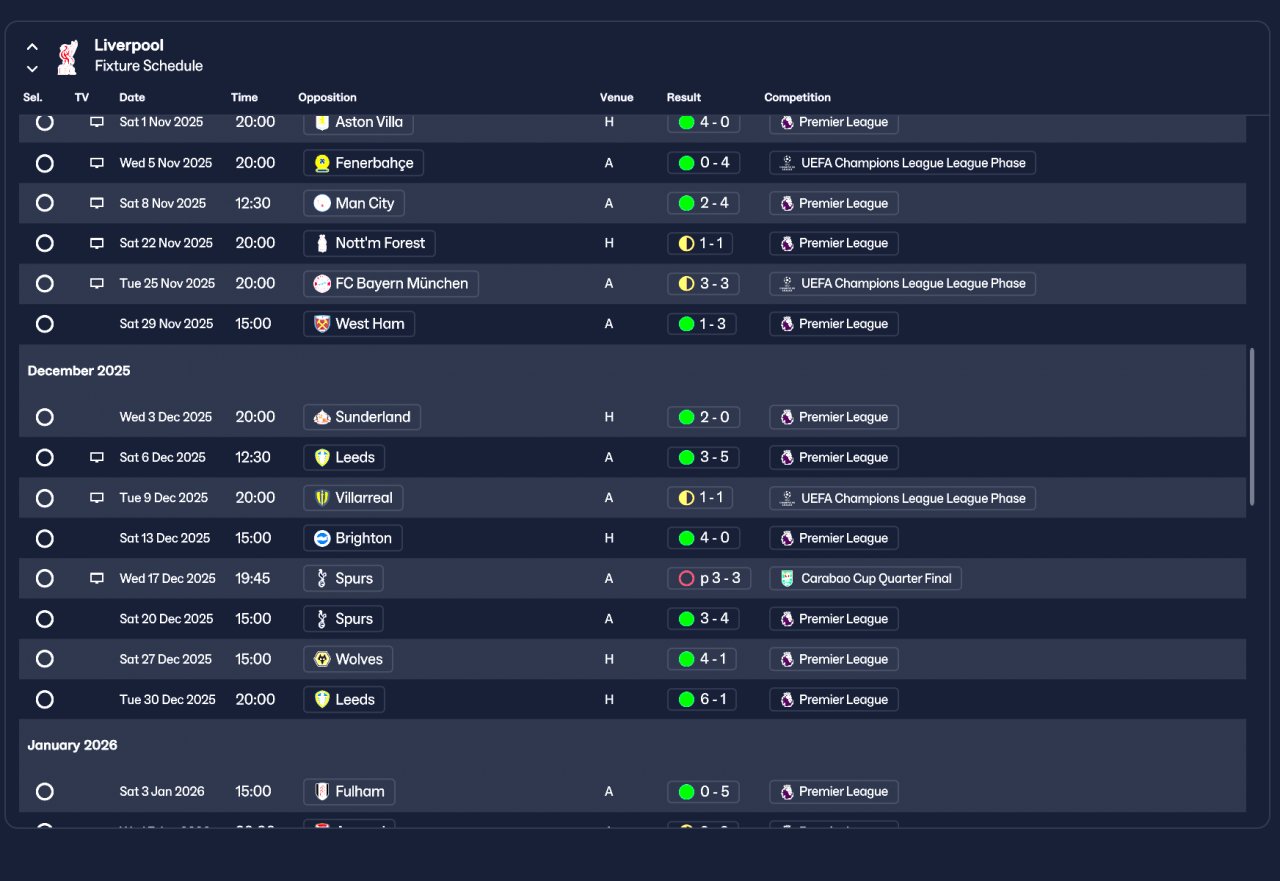Viewport: 1280px width, 881px height.
Task: Click the 19:45 kick-off time
Action: pyautogui.click(x=253, y=578)
